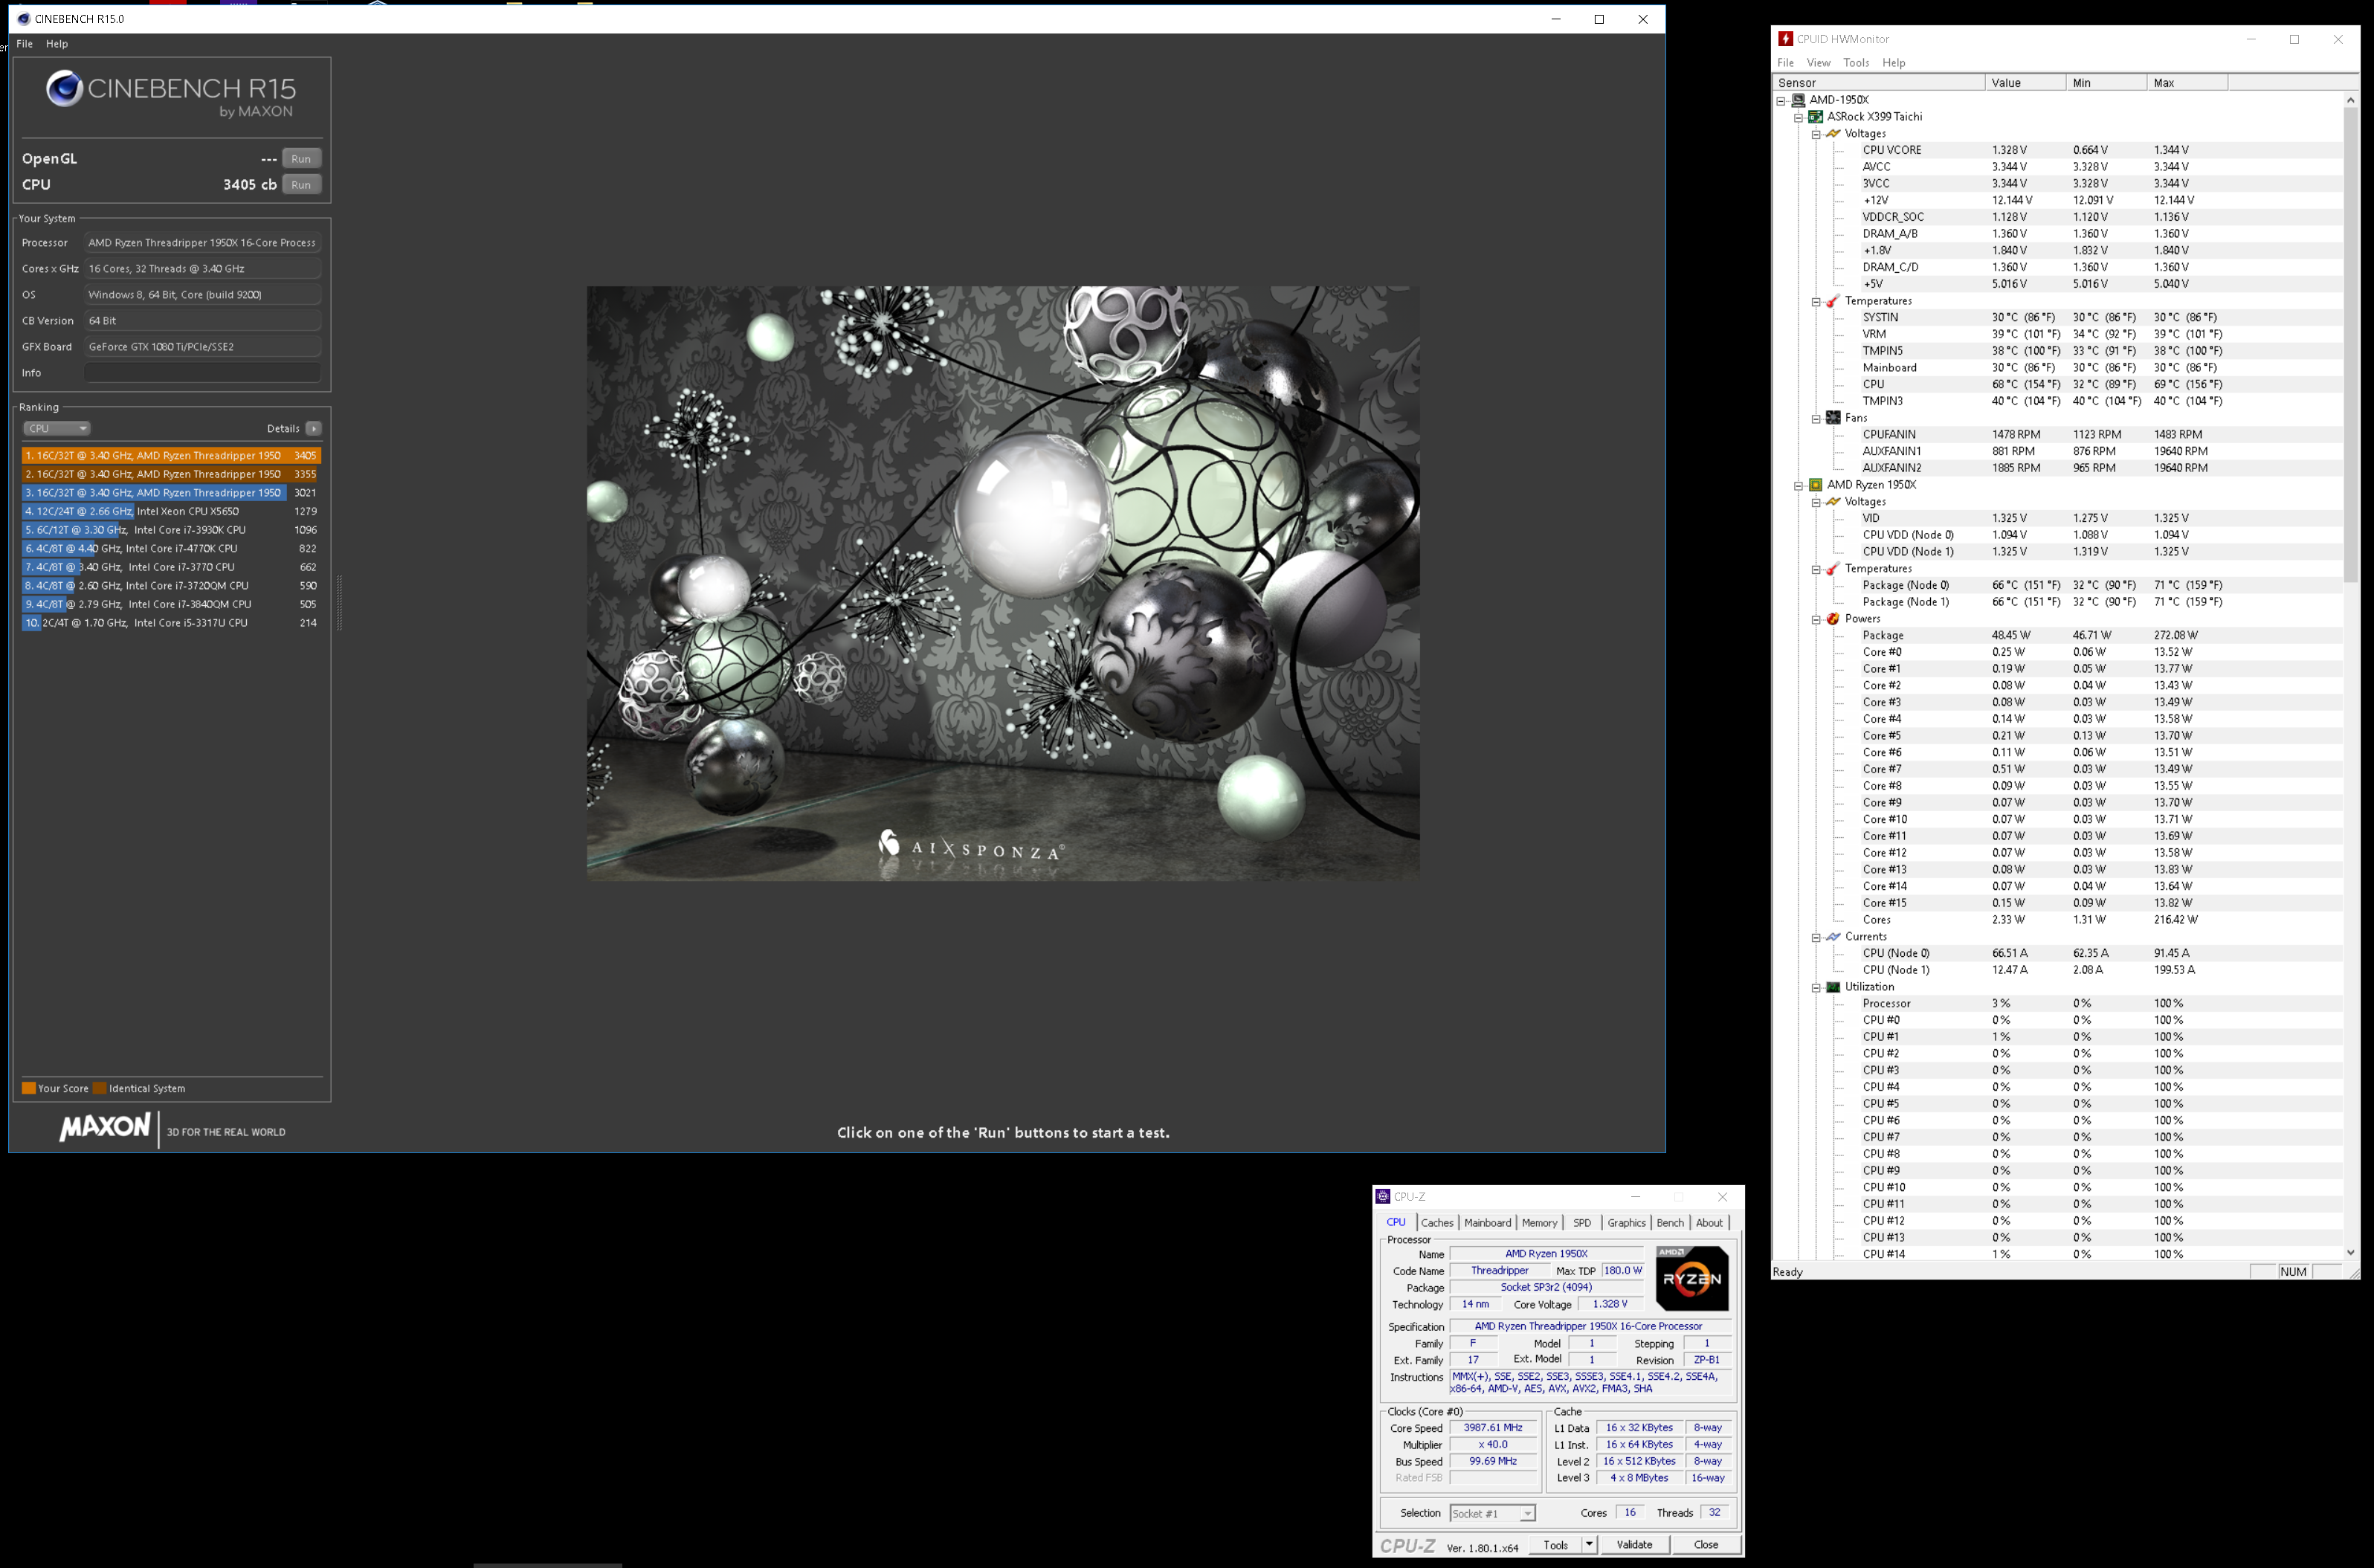The width and height of the screenshot is (2374, 1568).
Task: Open HWMonitor Tools menu
Action: pyautogui.click(x=1856, y=63)
